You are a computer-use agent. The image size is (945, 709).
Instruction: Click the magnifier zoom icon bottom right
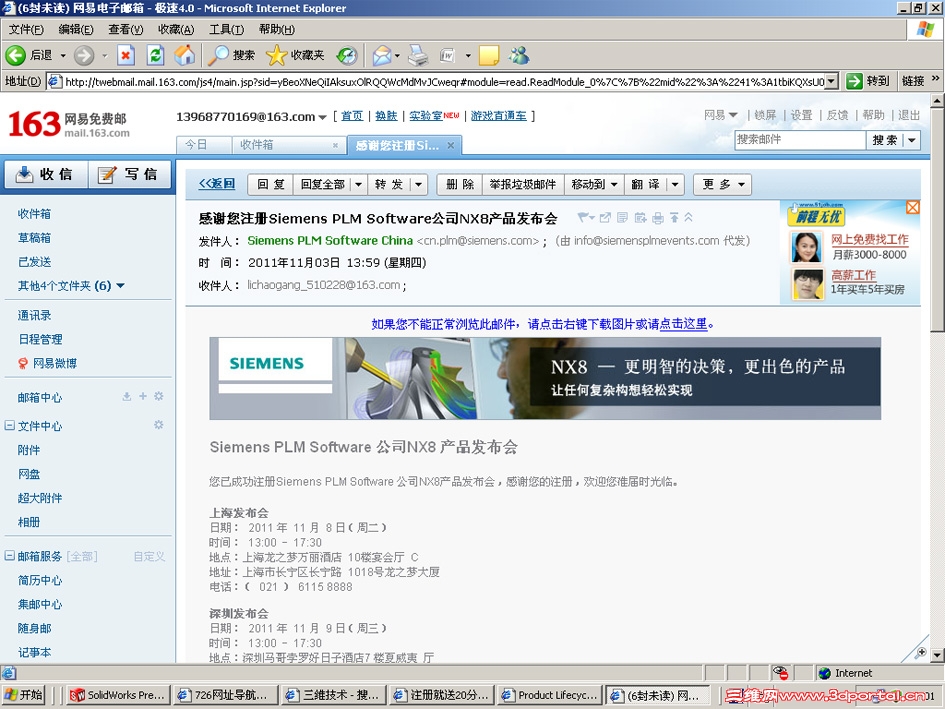point(920,652)
